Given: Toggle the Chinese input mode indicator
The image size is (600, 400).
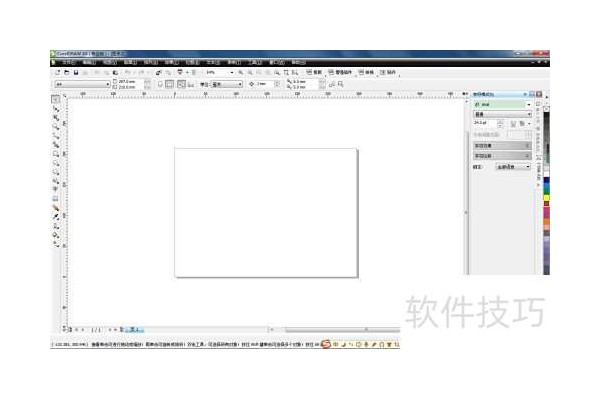Looking at the screenshot, I should tap(336, 344).
